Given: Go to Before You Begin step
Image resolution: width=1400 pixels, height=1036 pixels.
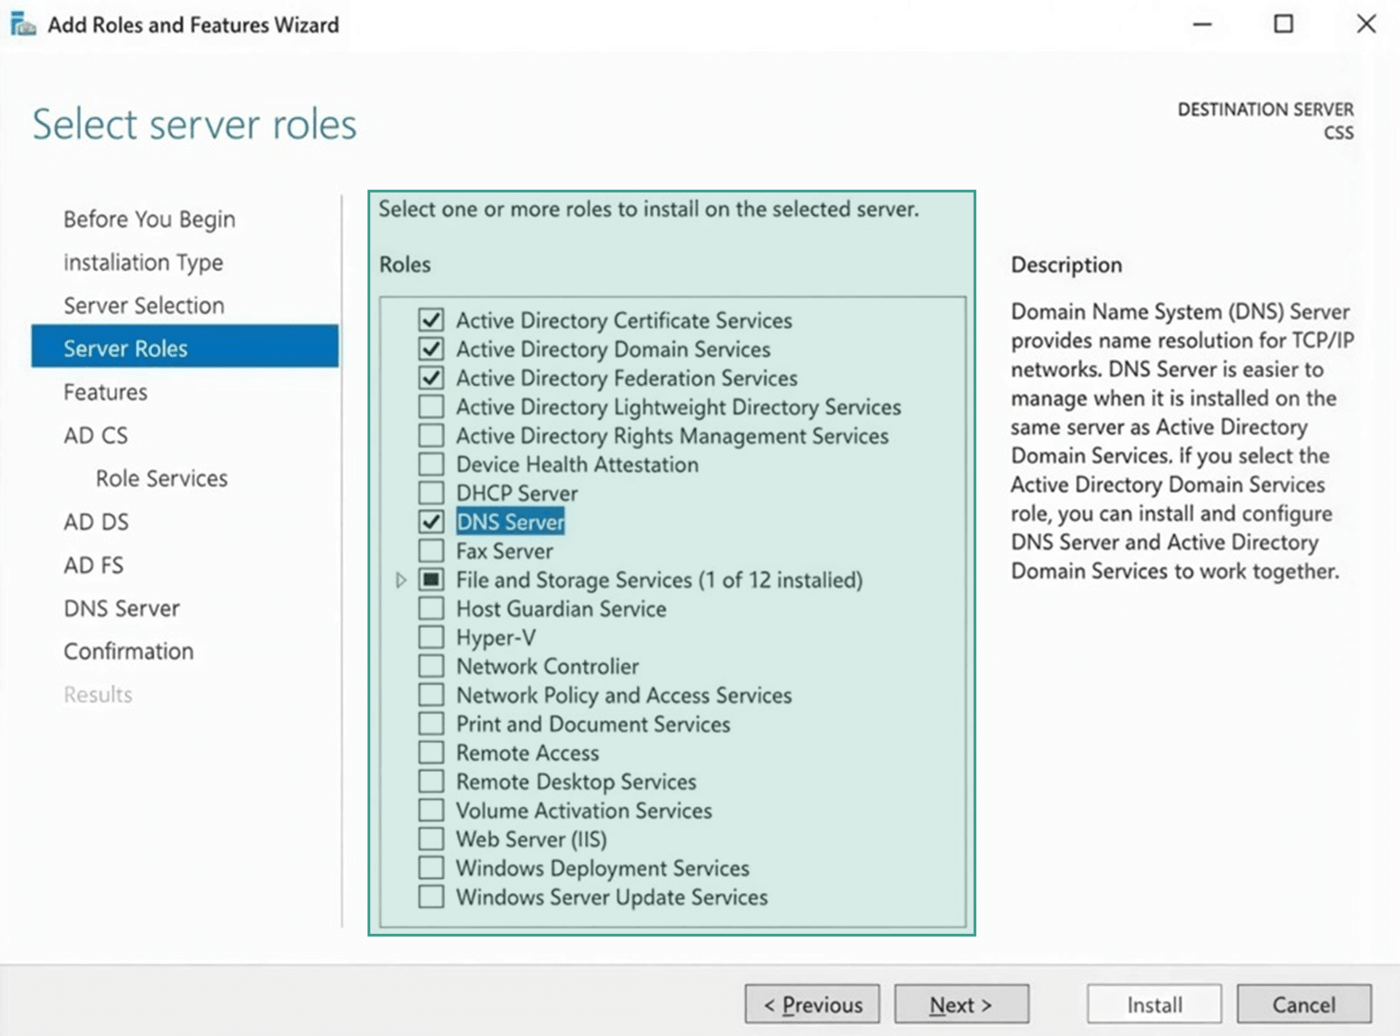Looking at the screenshot, I should (149, 219).
